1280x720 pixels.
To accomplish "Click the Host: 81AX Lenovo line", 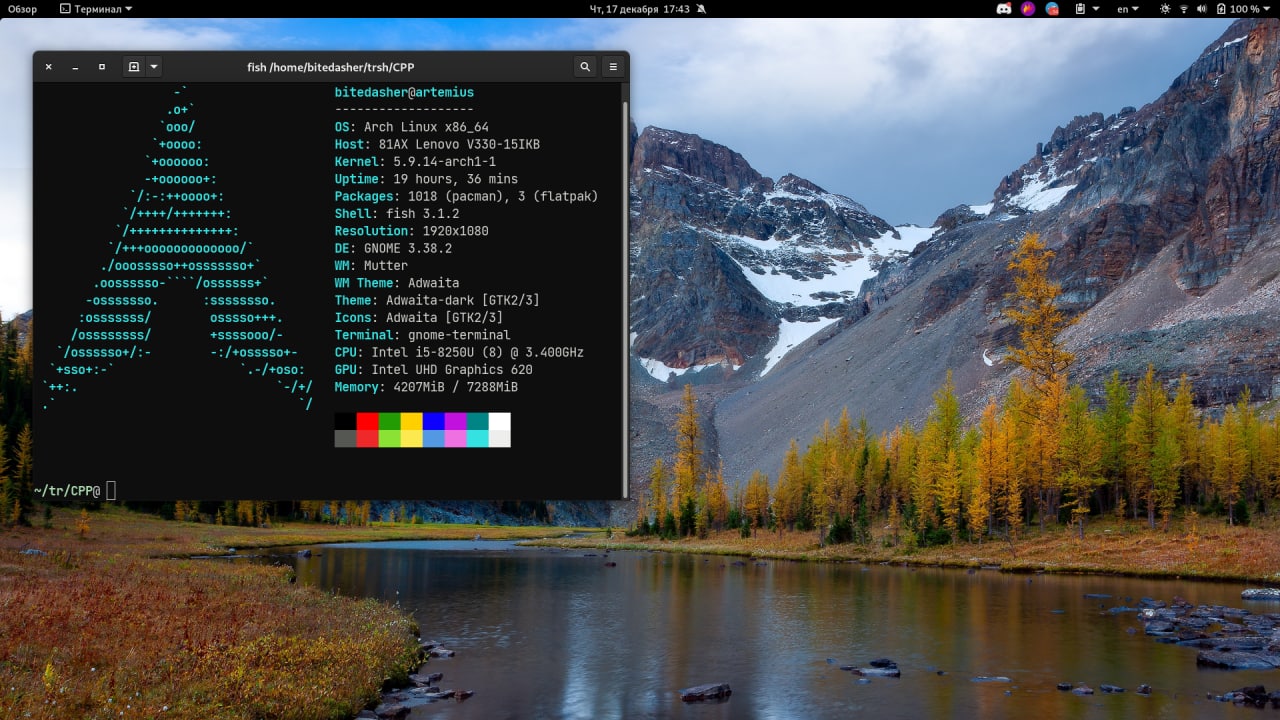I will coord(437,144).
